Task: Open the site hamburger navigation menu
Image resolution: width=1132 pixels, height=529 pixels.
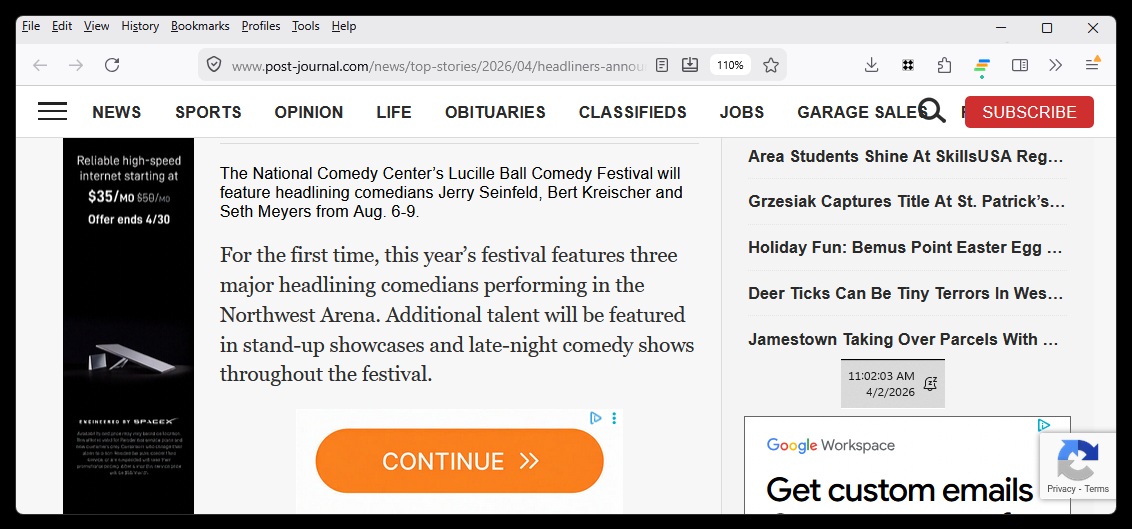Action: 53,111
